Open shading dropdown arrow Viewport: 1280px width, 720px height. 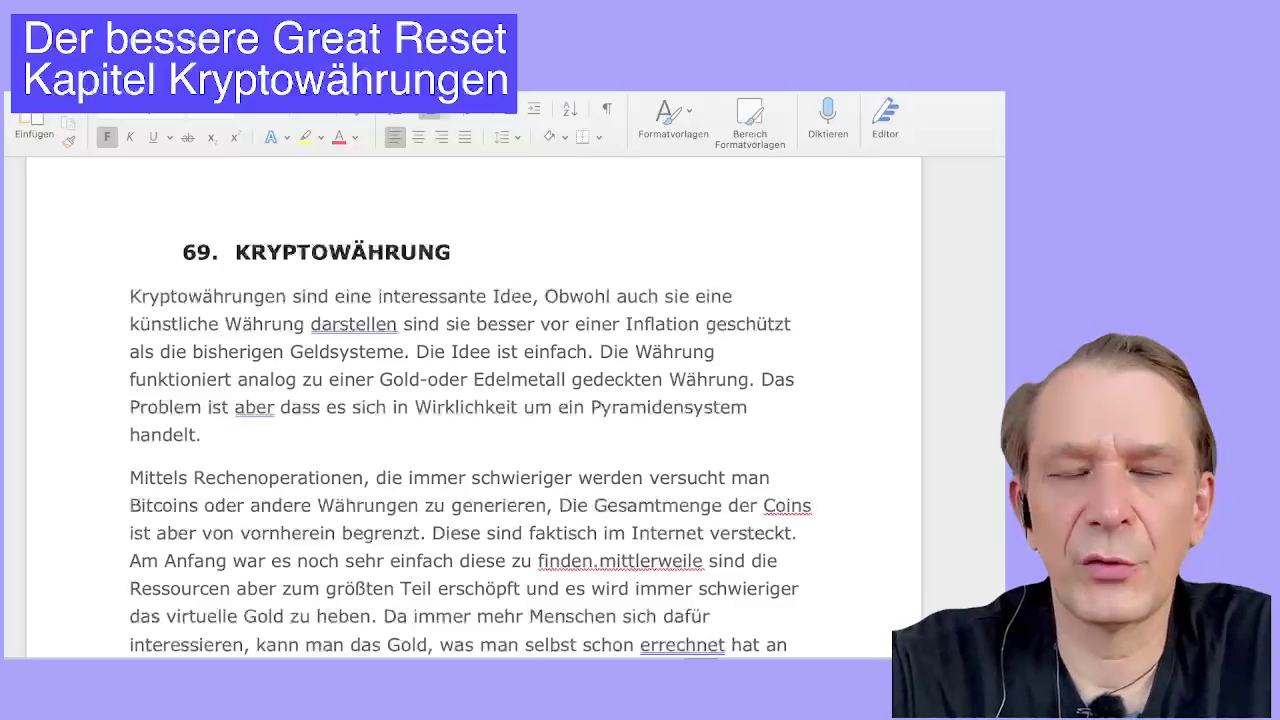(x=565, y=138)
